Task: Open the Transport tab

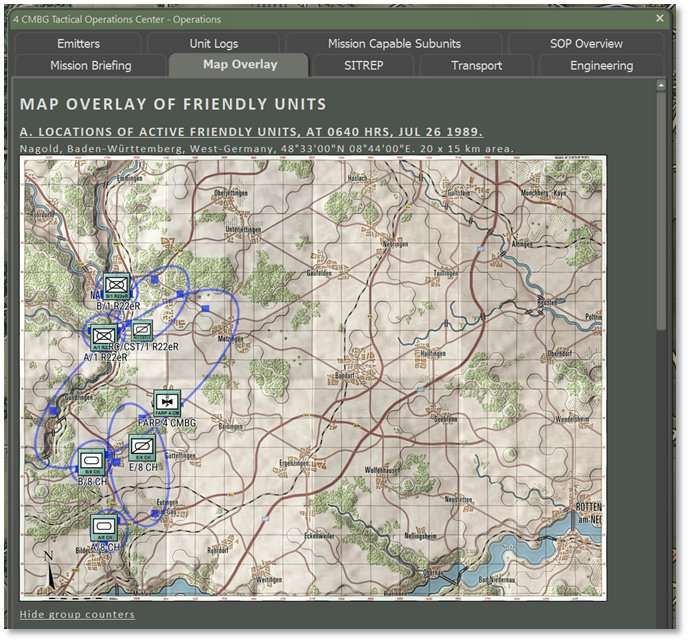Action: coord(477,66)
